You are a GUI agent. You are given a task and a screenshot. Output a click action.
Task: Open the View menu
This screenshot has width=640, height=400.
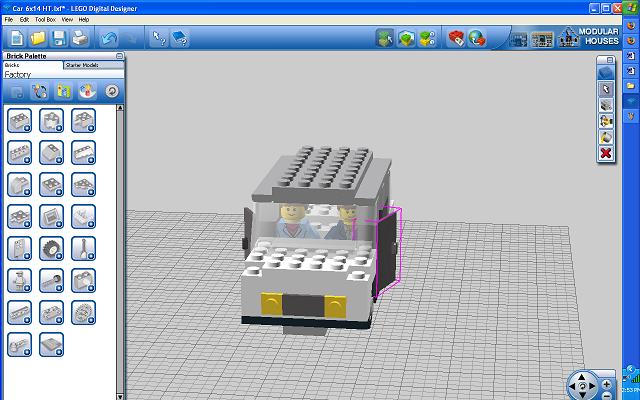[67, 19]
